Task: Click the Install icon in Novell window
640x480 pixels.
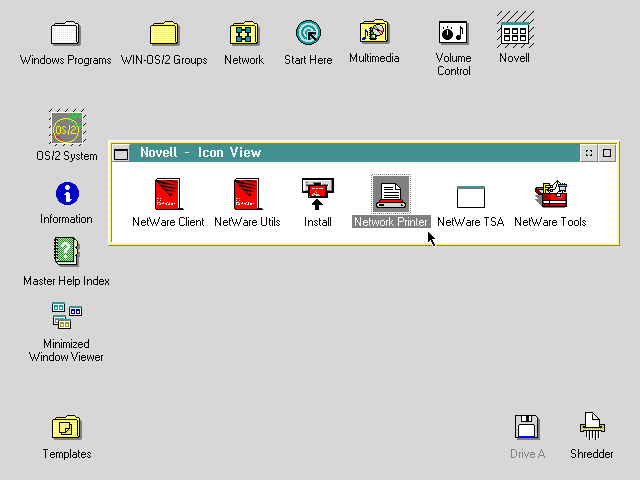Action: [x=318, y=194]
